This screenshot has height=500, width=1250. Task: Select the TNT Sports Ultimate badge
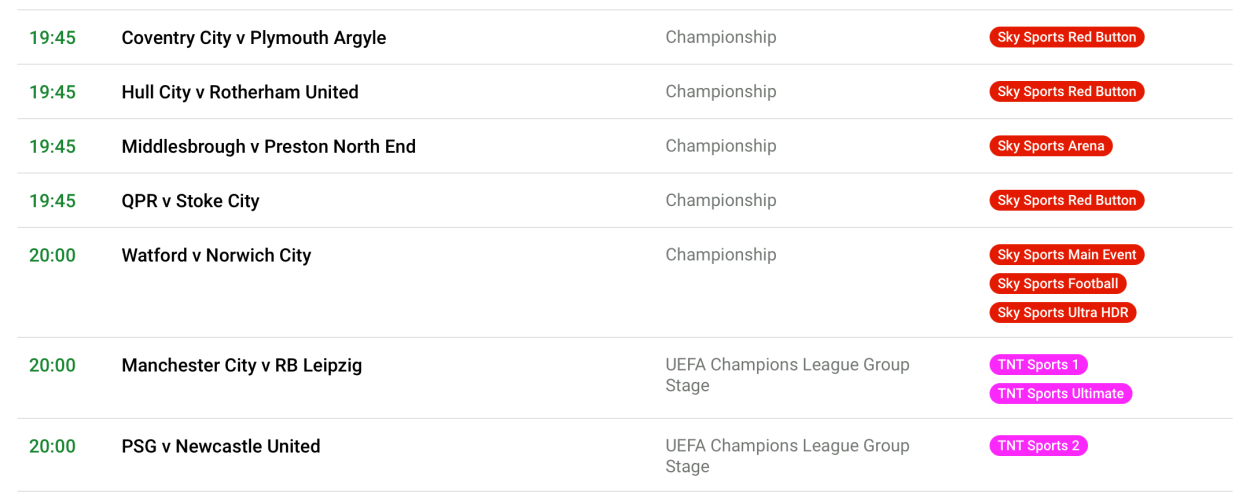click(1060, 394)
